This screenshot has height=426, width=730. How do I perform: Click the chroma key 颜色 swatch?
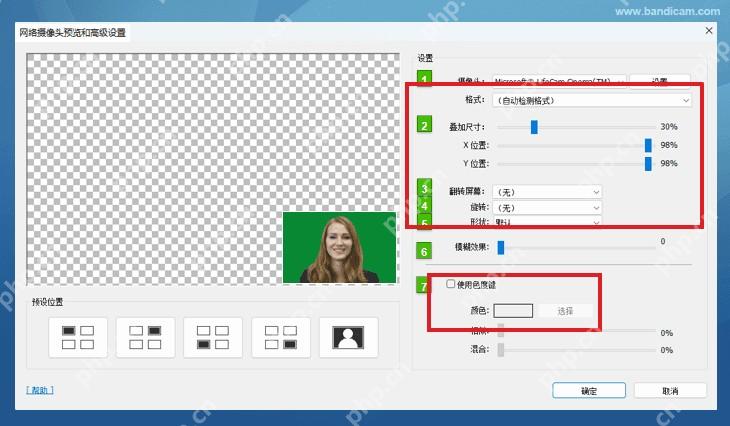pos(513,311)
